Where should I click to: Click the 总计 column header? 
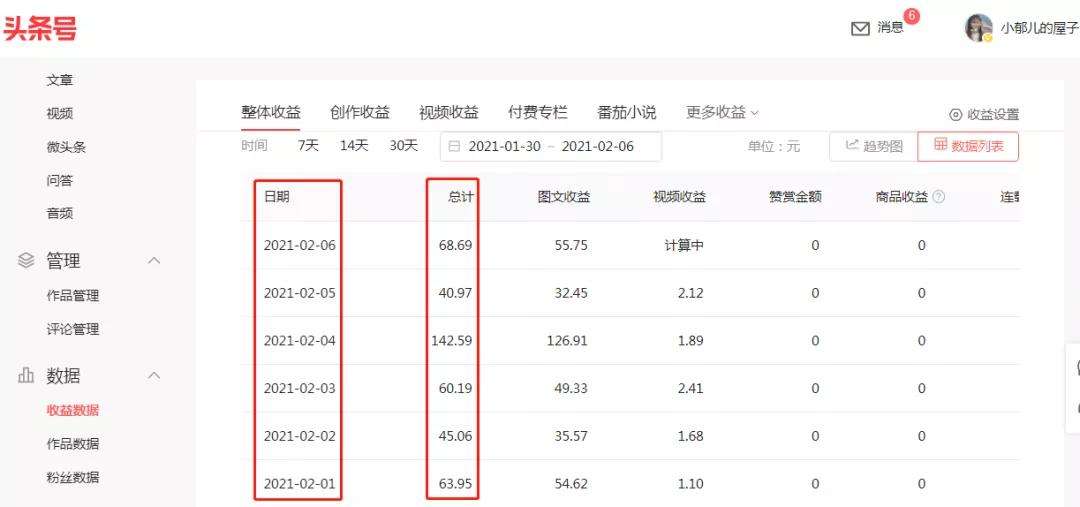click(x=461, y=197)
